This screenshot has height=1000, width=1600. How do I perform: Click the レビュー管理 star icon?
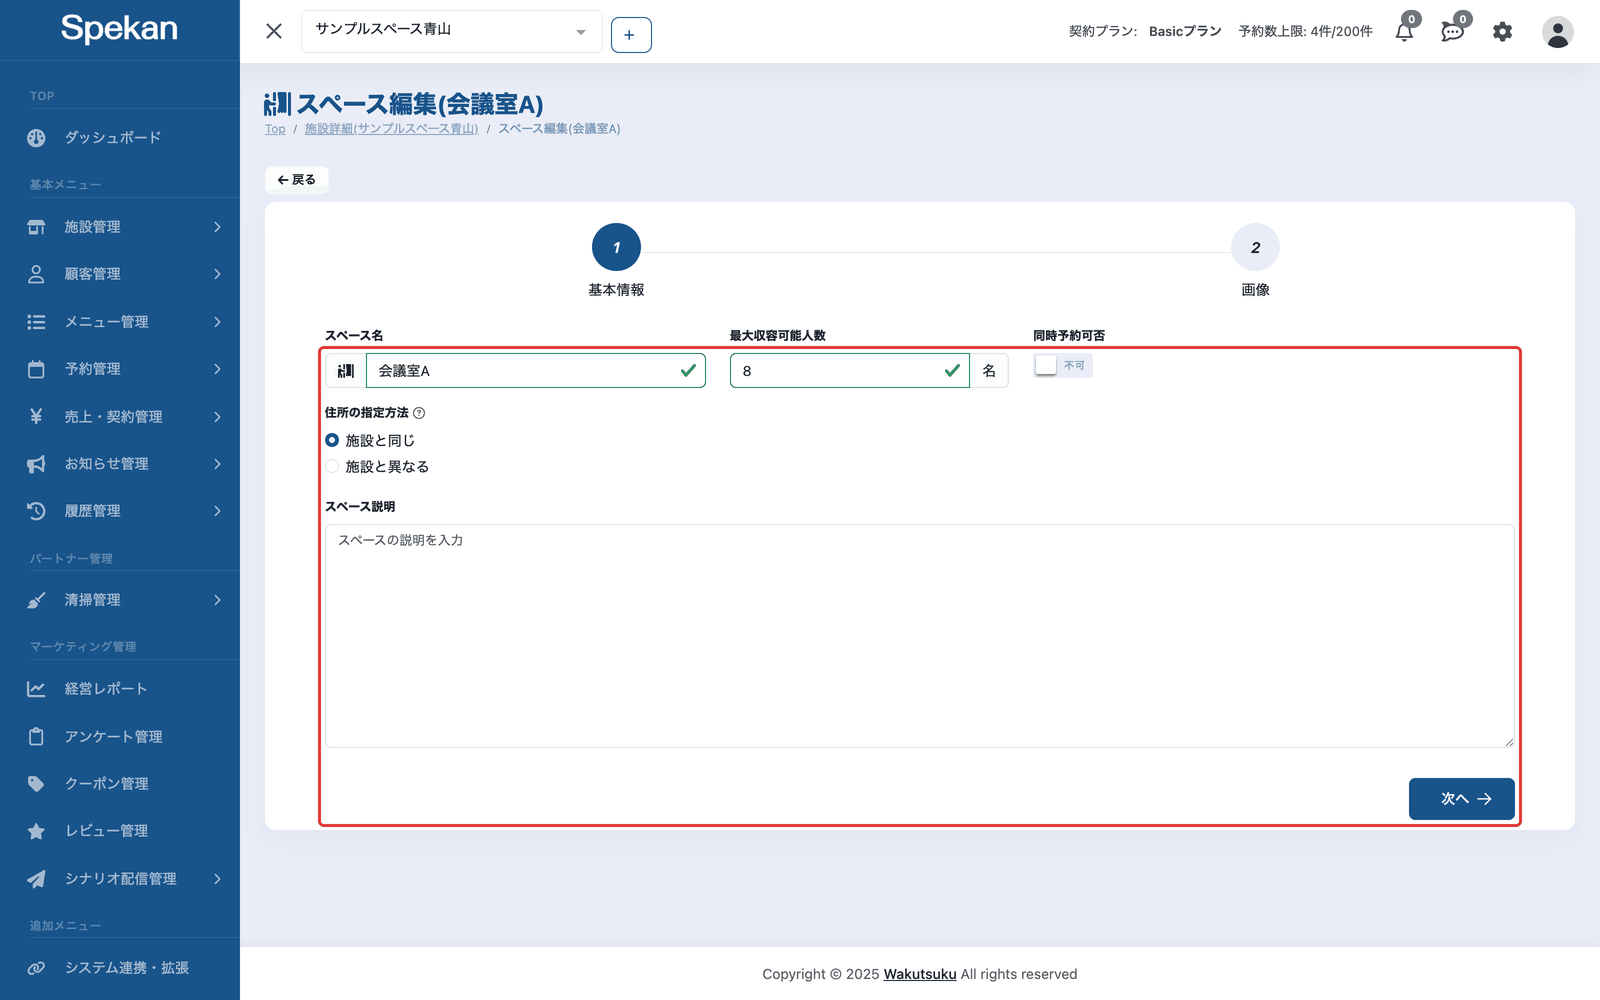coord(36,831)
